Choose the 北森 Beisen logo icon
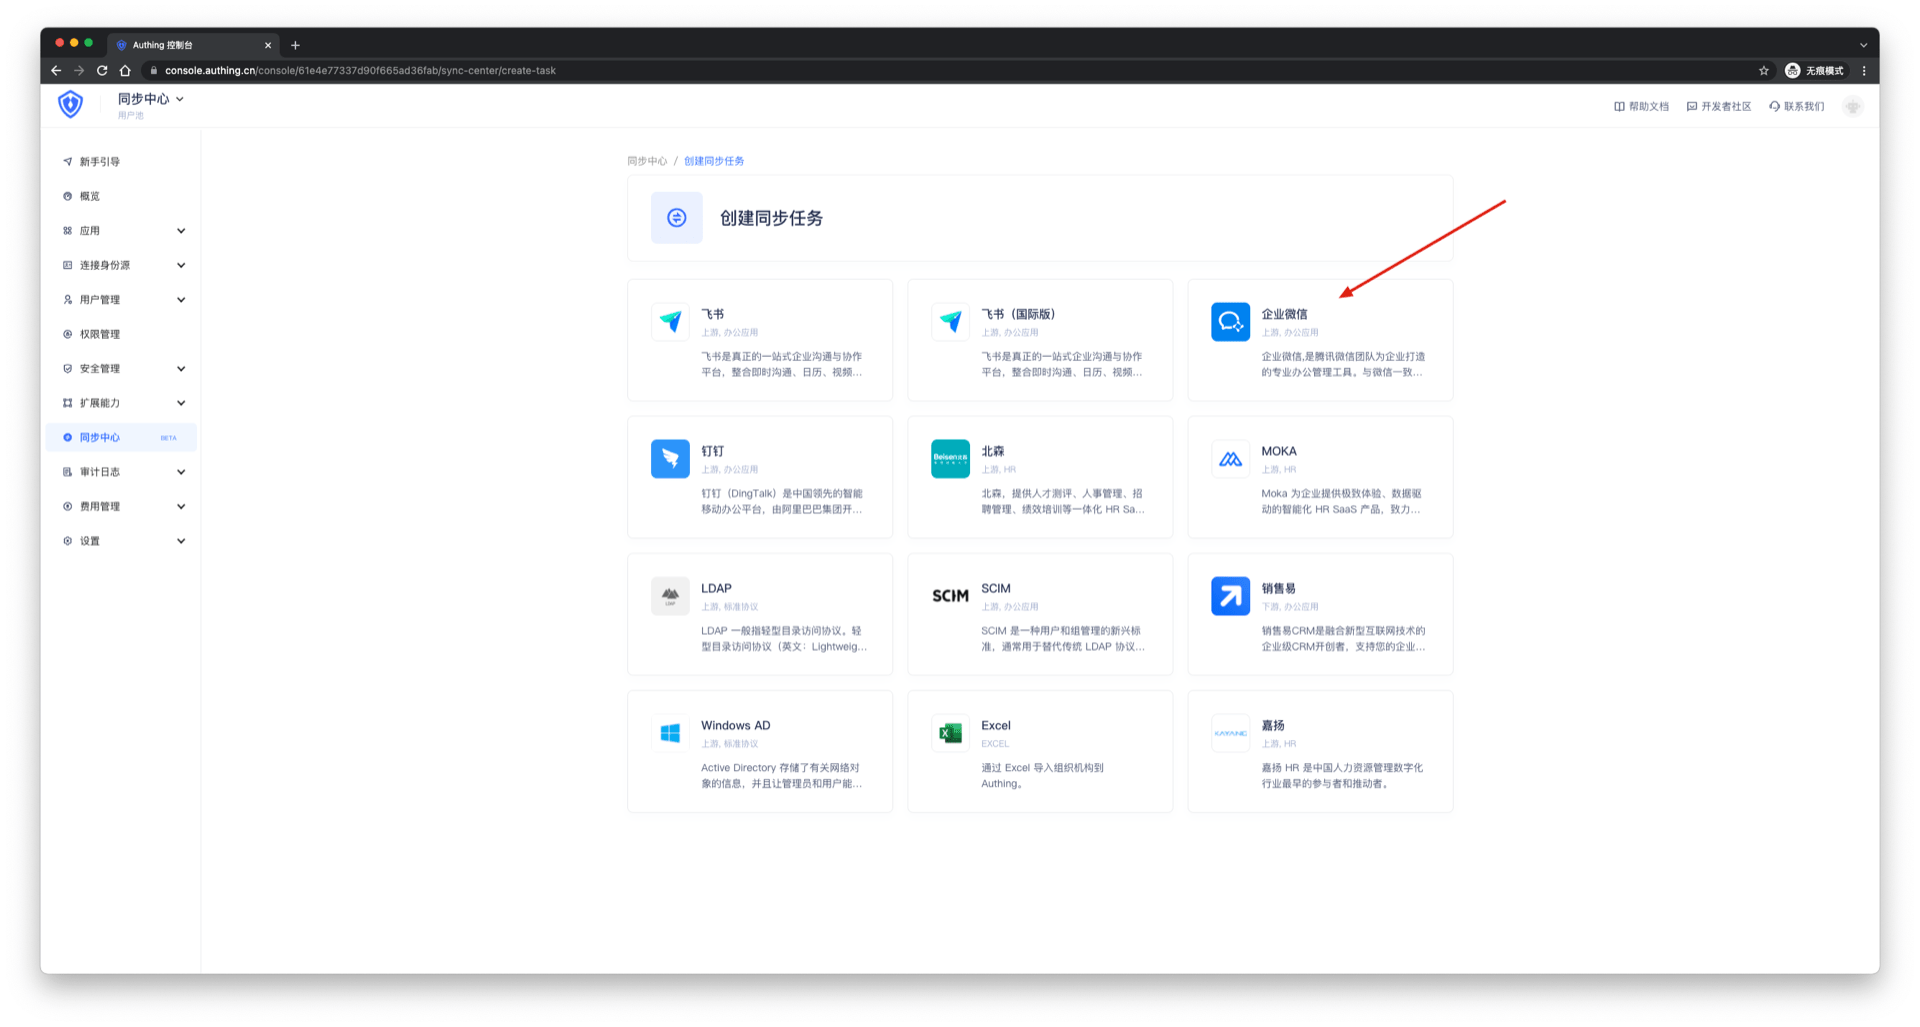1920x1027 pixels. [950, 459]
